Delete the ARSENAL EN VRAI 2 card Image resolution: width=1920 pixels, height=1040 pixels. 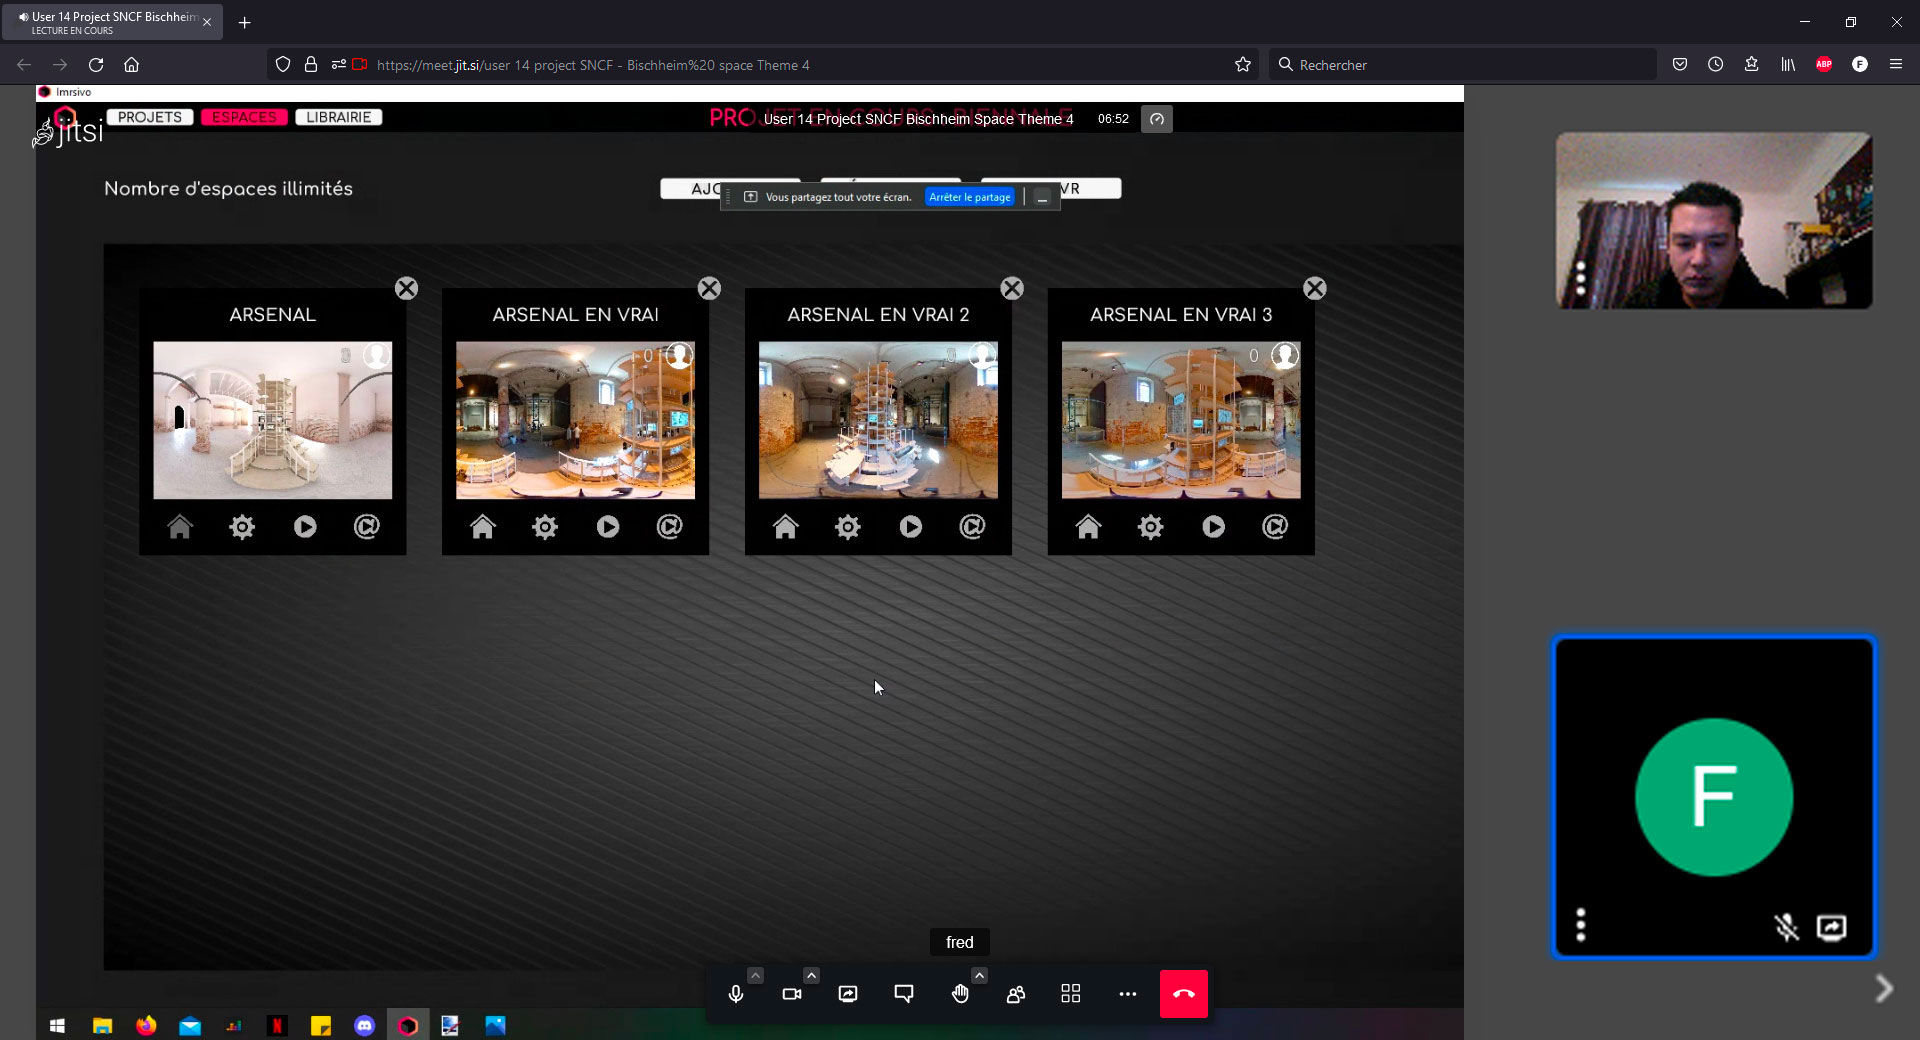1012,288
